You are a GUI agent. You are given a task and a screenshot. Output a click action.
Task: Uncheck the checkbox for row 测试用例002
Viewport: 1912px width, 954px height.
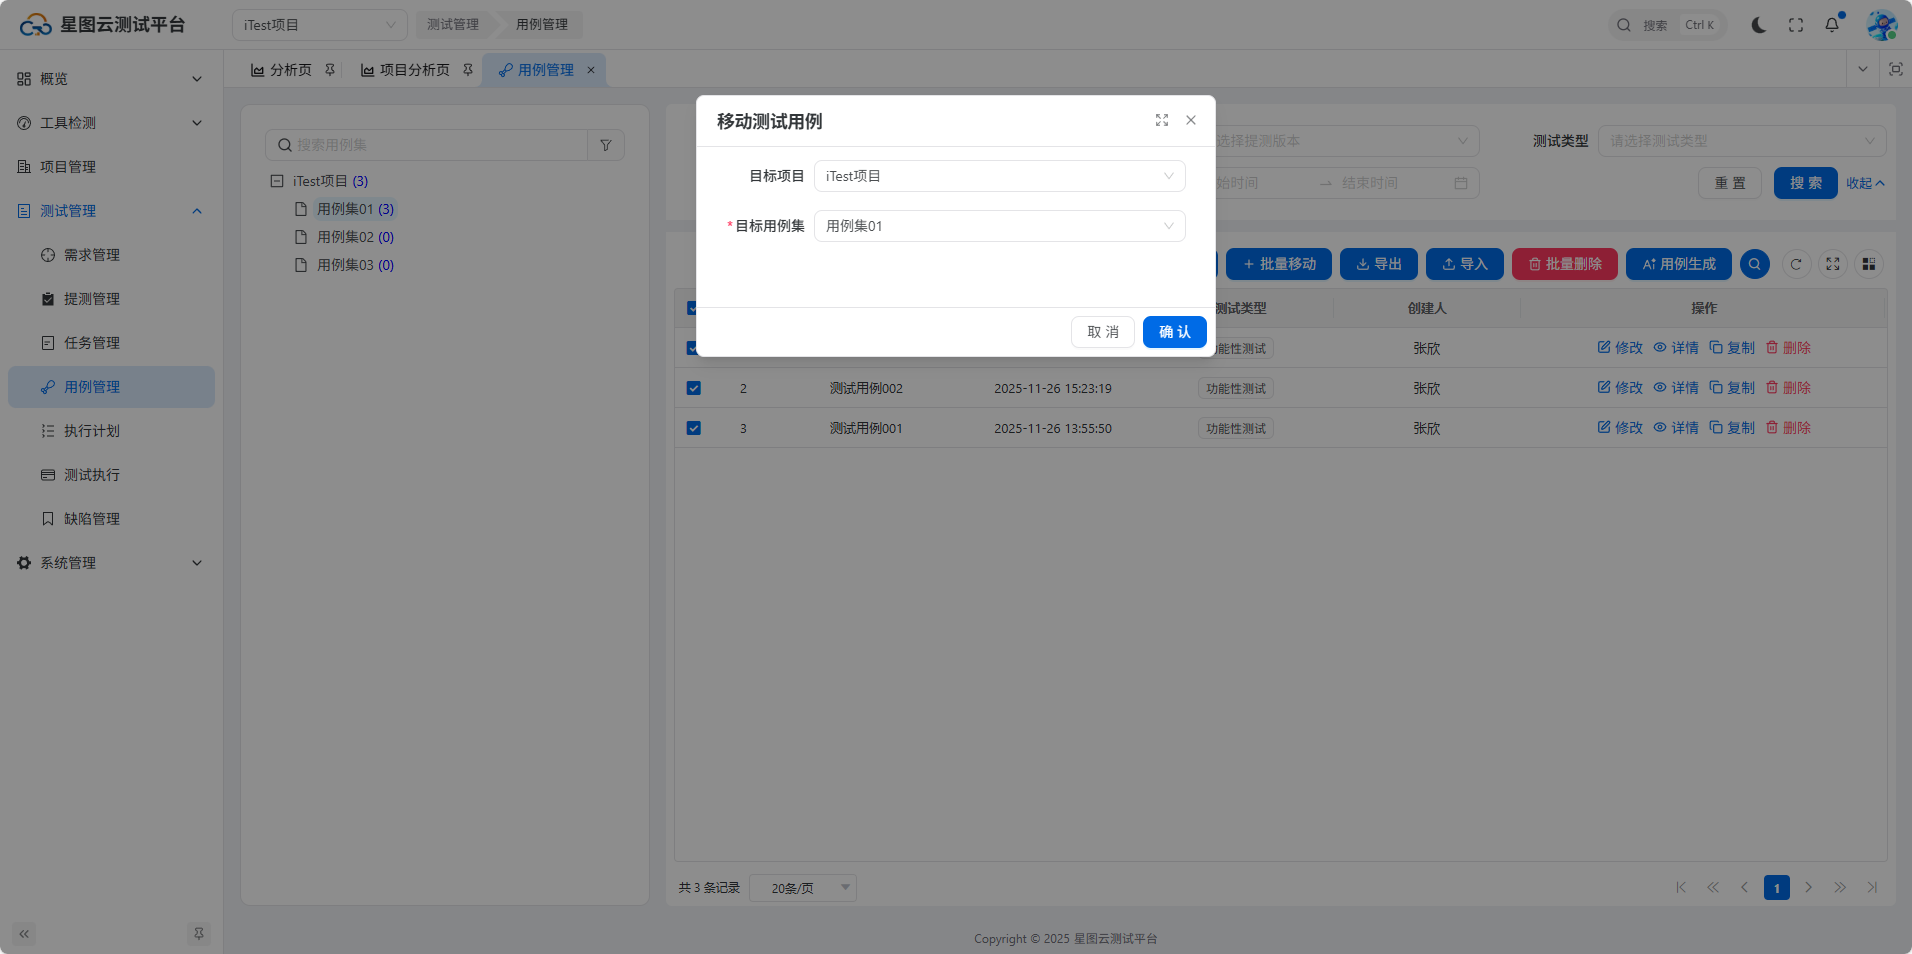[x=693, y=388]
